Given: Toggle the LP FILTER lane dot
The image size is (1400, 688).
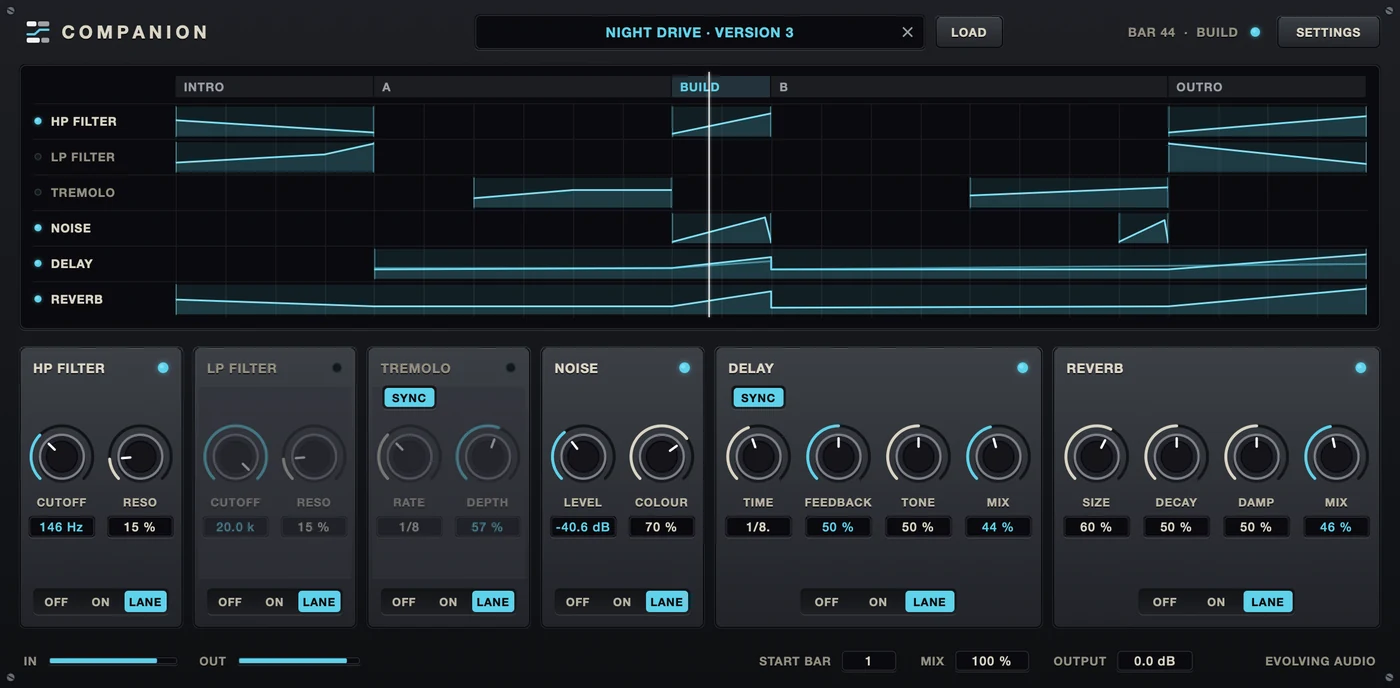Looking at the screenshot, I should coord(38,157).
